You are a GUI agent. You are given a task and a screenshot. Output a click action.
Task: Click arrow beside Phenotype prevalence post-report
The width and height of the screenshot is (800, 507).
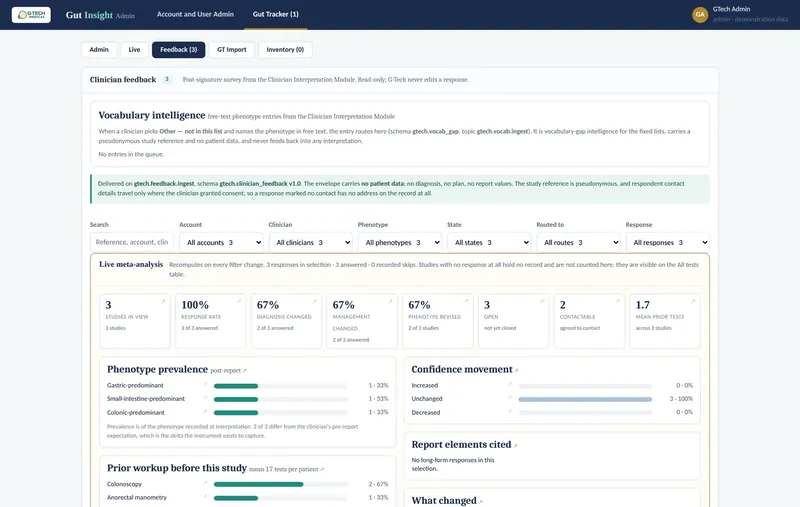point(245,371)
